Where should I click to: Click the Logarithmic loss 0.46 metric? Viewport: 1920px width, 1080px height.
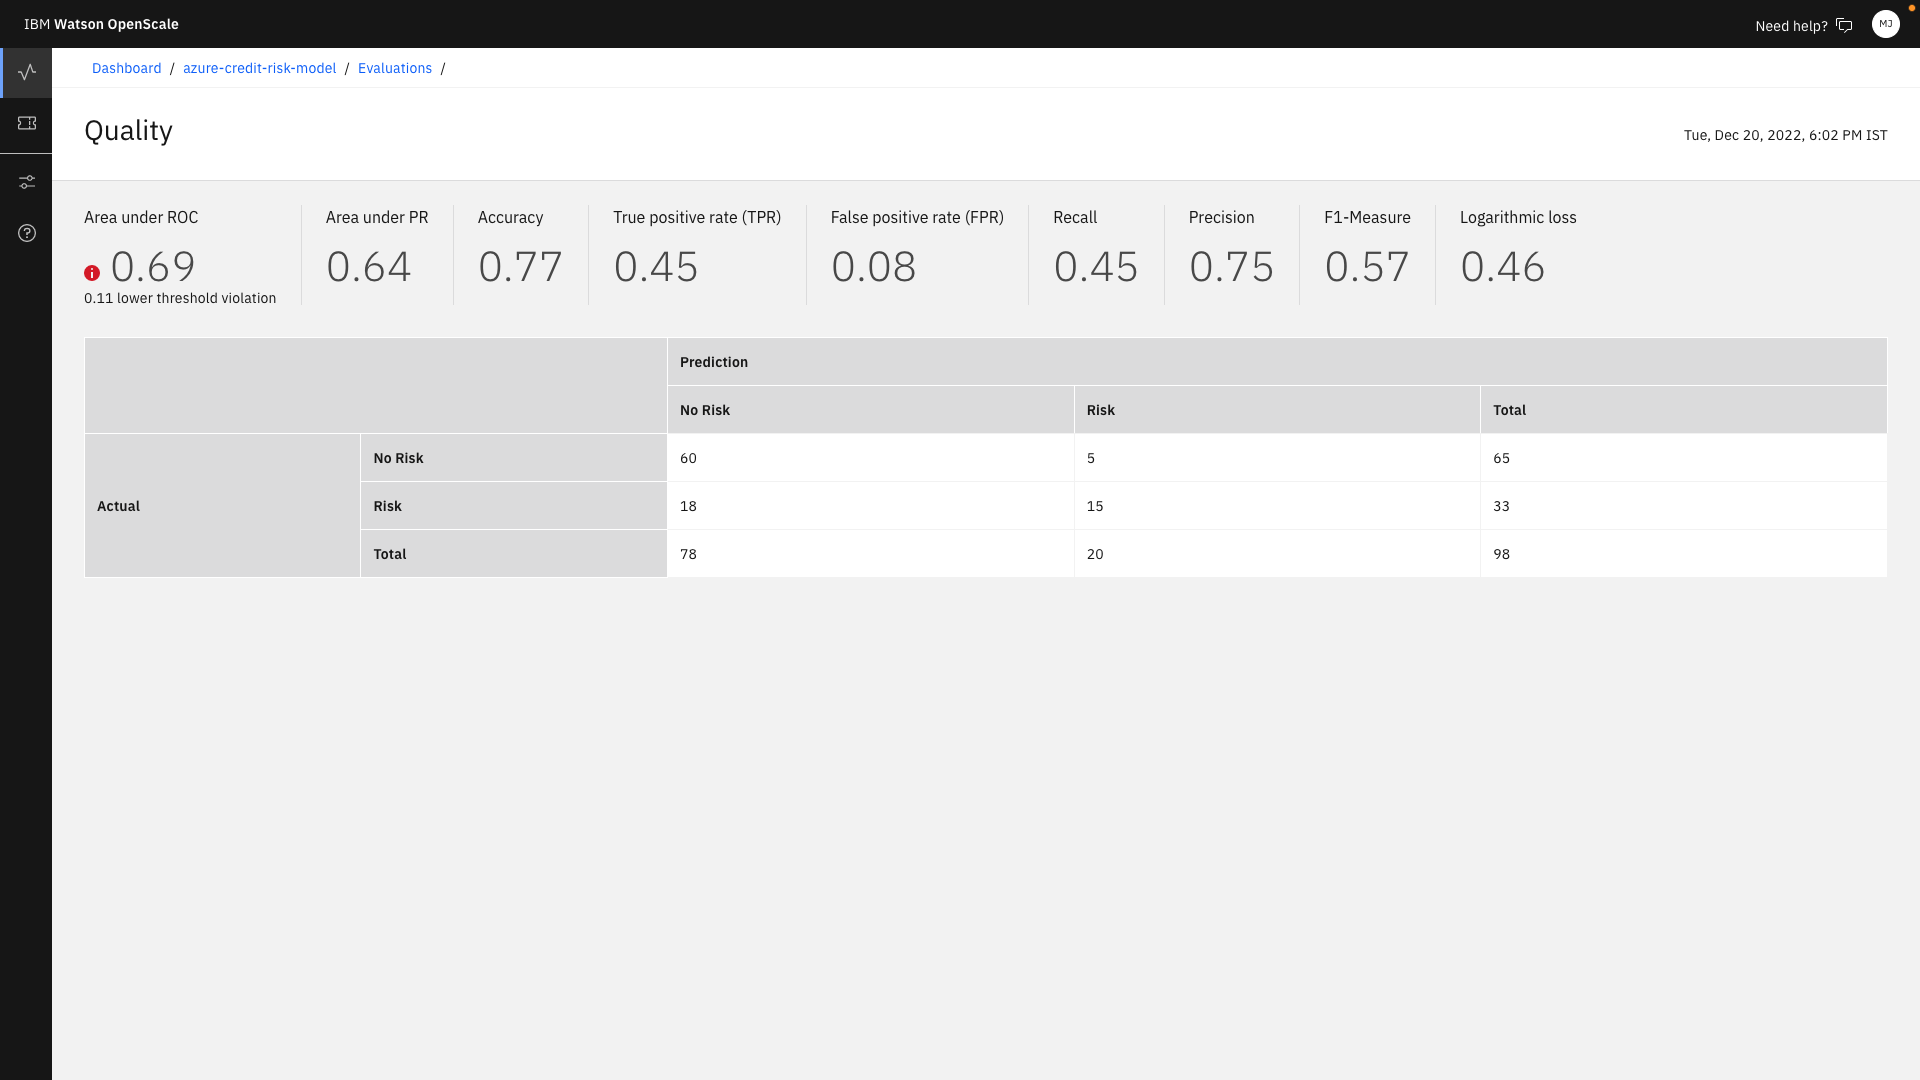point(1502,266)
